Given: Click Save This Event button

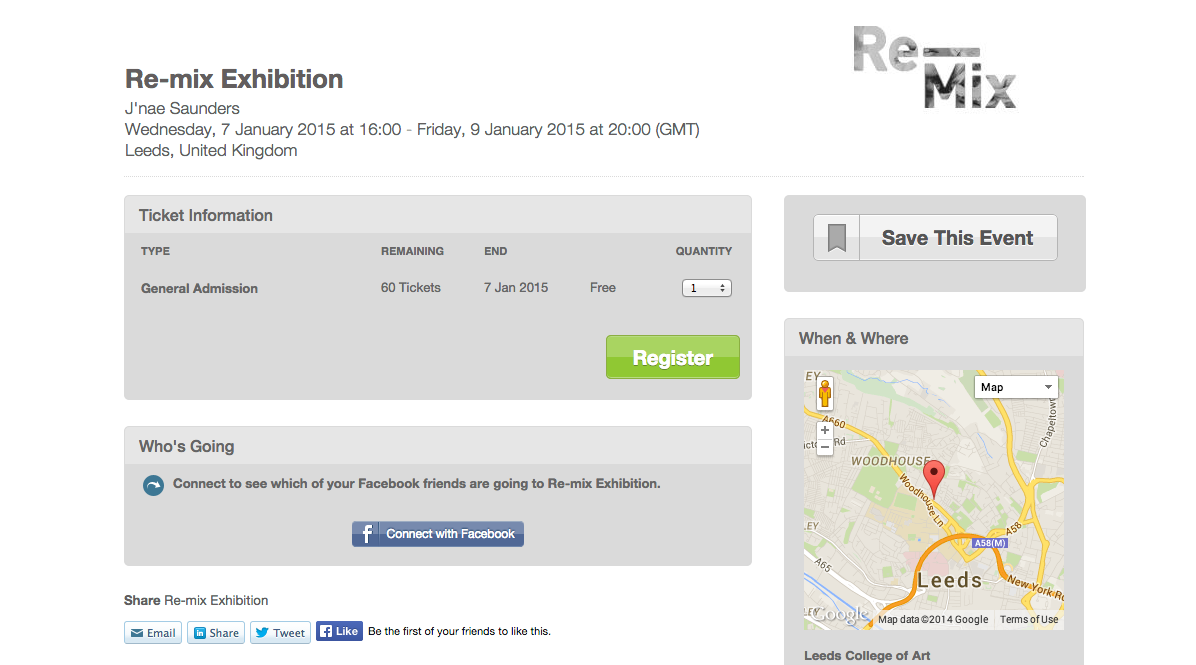Looking at the screenshot, I should pyautogui.click(x=935, y=238).
